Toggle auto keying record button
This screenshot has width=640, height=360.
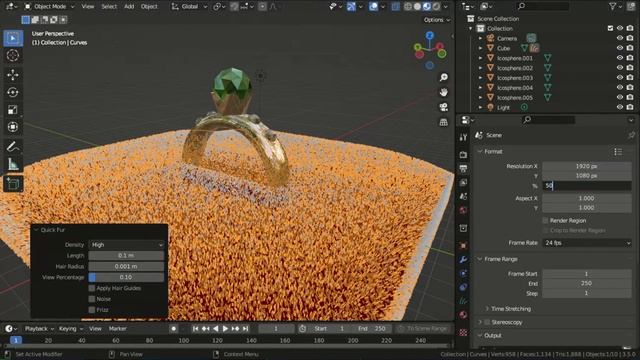coord(173,329)
